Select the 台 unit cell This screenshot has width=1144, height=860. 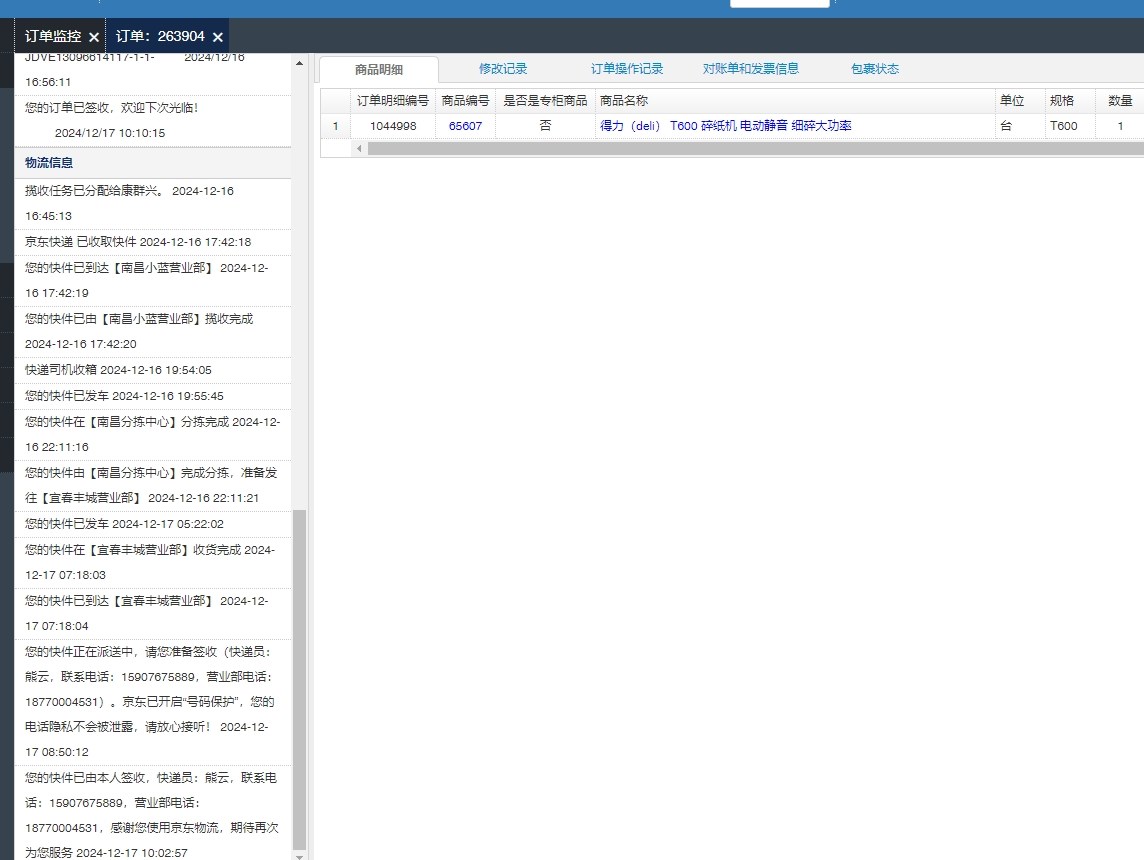pyautogui.click(x=1019, y=125)
